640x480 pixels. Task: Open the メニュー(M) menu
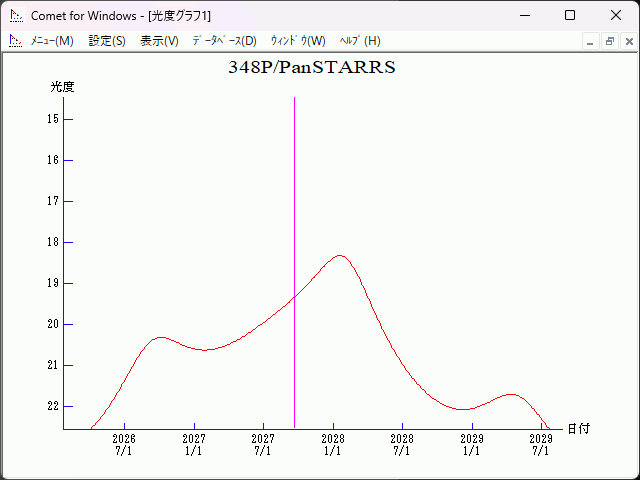tap(52, 41)
